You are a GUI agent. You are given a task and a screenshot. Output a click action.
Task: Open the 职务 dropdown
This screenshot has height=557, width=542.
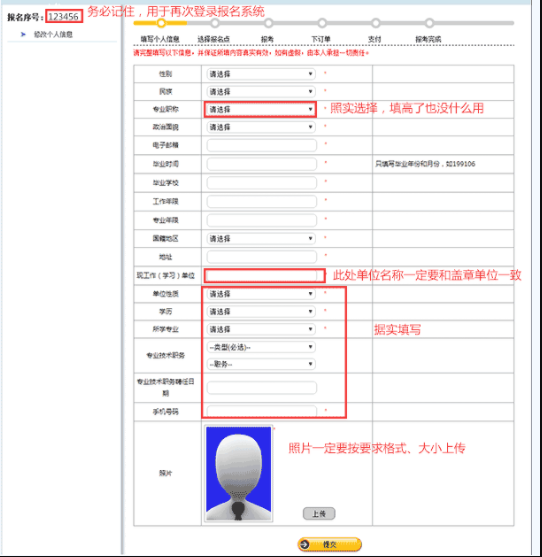[261, 364]
